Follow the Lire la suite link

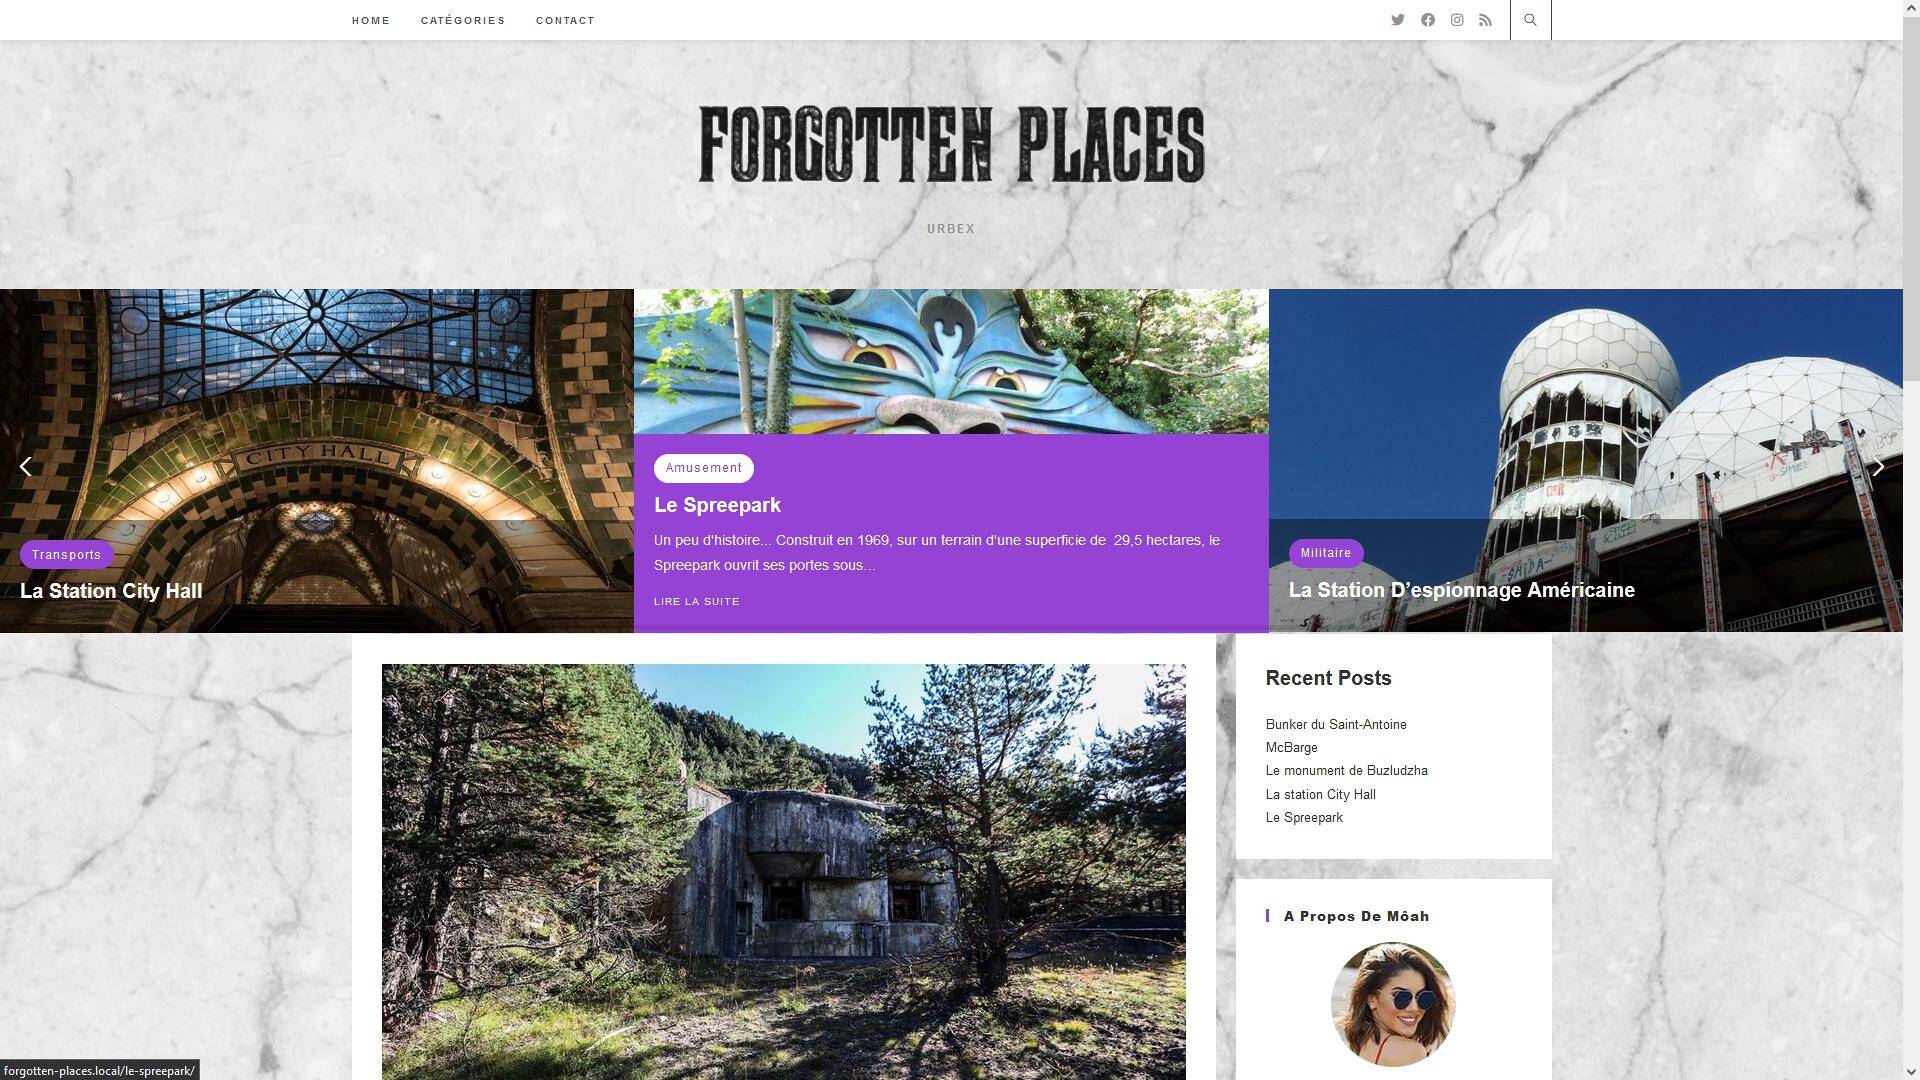pos(697,602)
